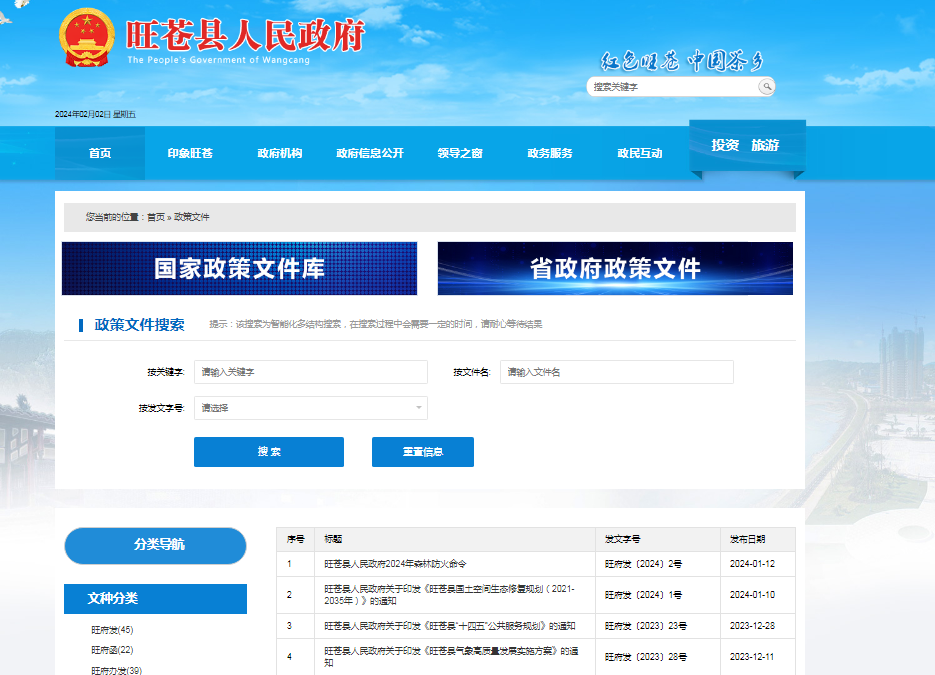The width and height of the screenshot is (935, 675).
Task: Open the 印象旺苍 menu item
Action: pyautogui.click(x=190, y=153)
